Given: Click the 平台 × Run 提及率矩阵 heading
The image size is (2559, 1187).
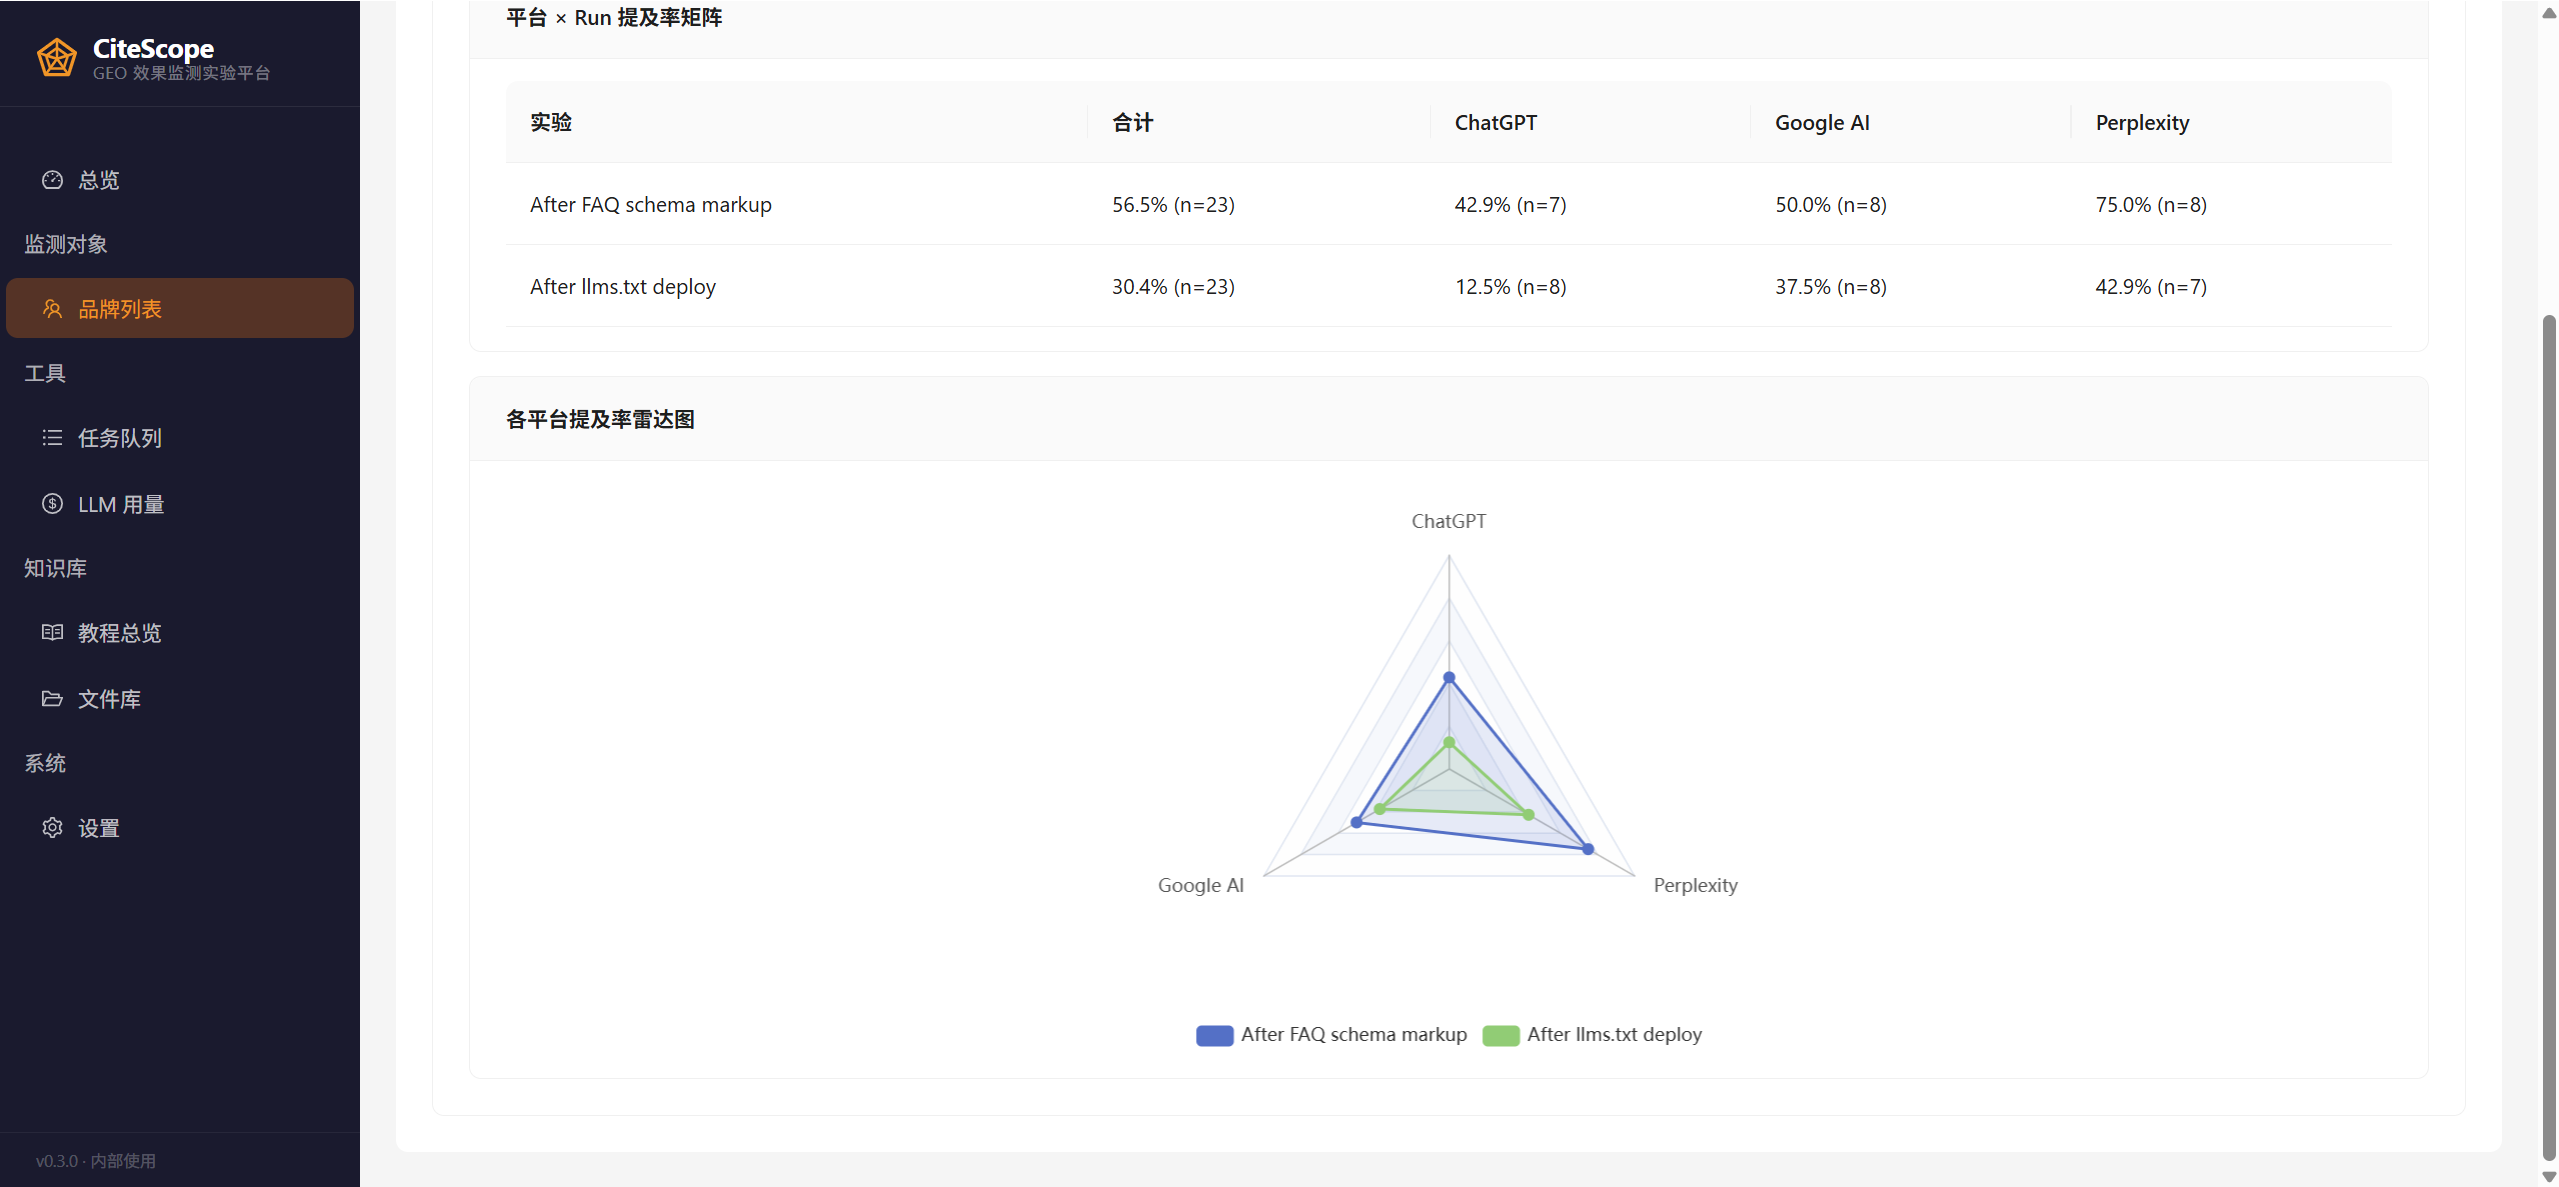Looking at the screenshot, I should click(614, 18).
